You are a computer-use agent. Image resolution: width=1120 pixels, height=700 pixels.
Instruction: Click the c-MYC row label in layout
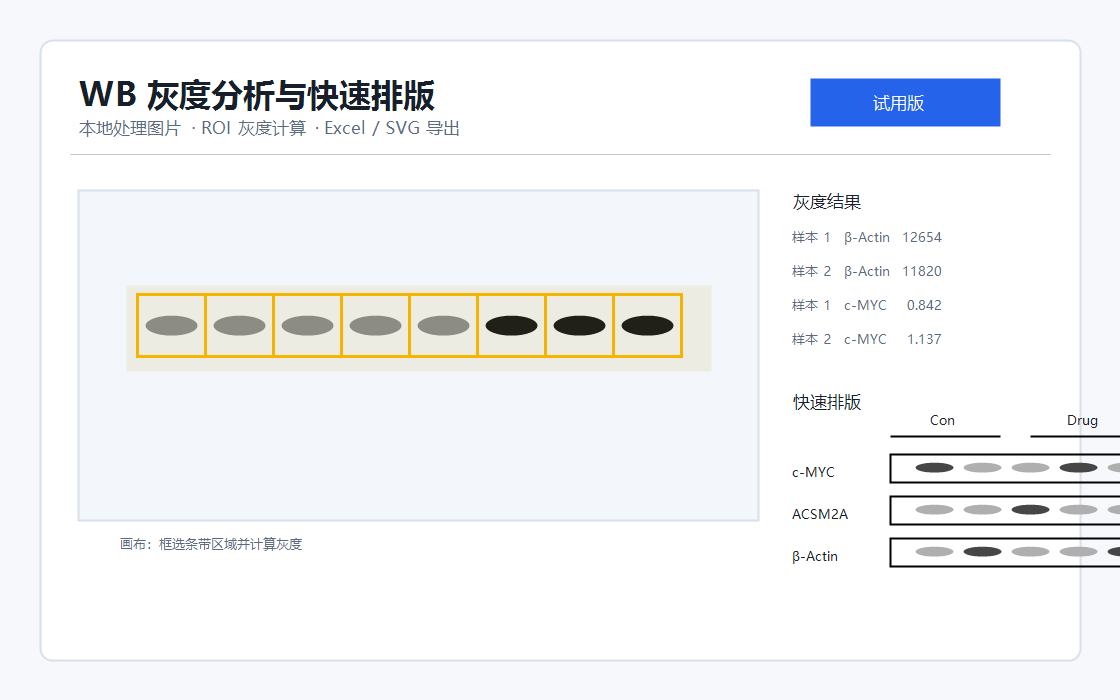[813, 472]
